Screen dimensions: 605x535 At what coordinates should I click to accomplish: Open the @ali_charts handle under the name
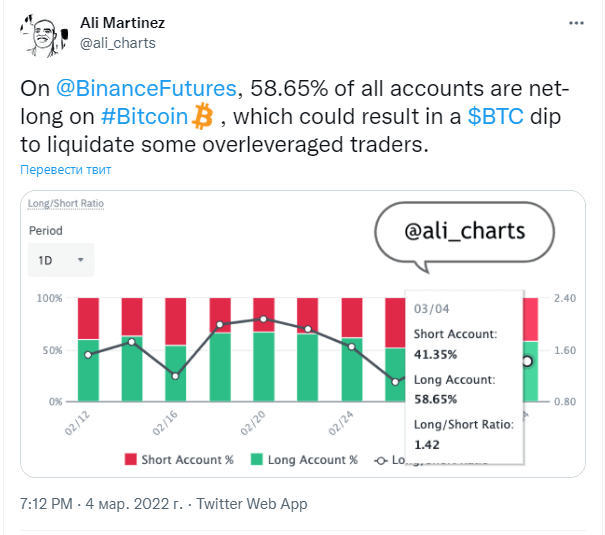coord(118,43)
